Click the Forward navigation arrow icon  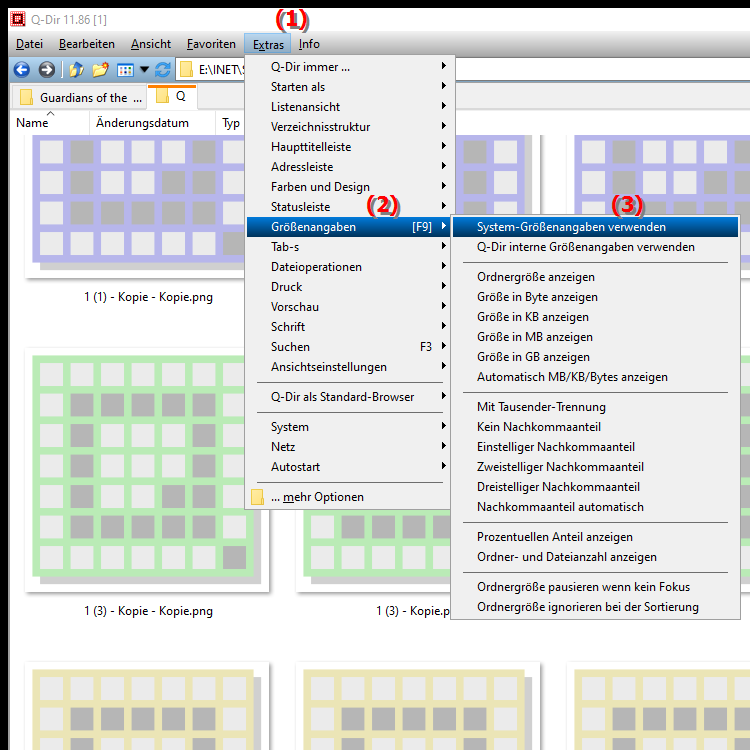click(x=46, y=70)
